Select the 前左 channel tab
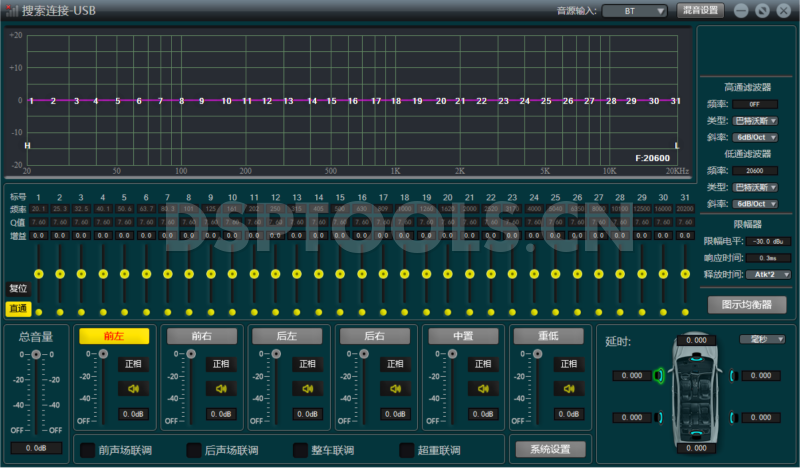This screenshot has height=468, width=800. coord(114,336)
